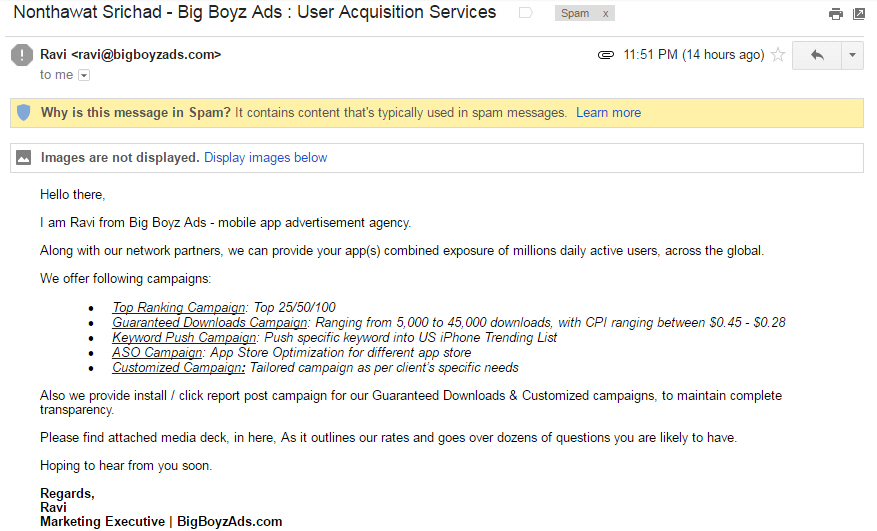877x531 pixels.
Task: Click the reply arrow button
Action: (x=817, y=55)
